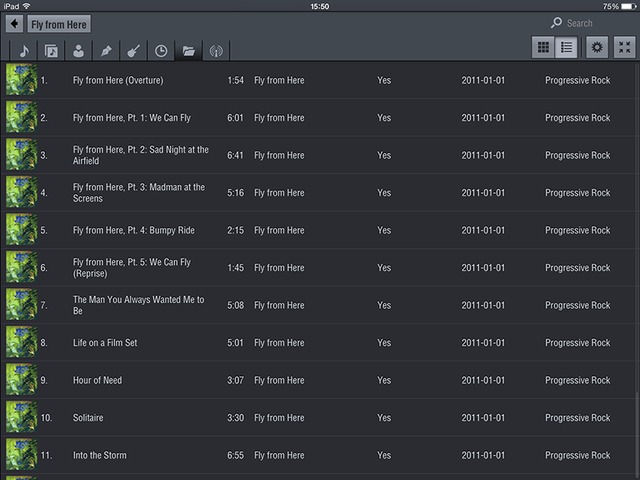Switch to the Artists person icon
The image size is (640, 480).
coord(78,51)
